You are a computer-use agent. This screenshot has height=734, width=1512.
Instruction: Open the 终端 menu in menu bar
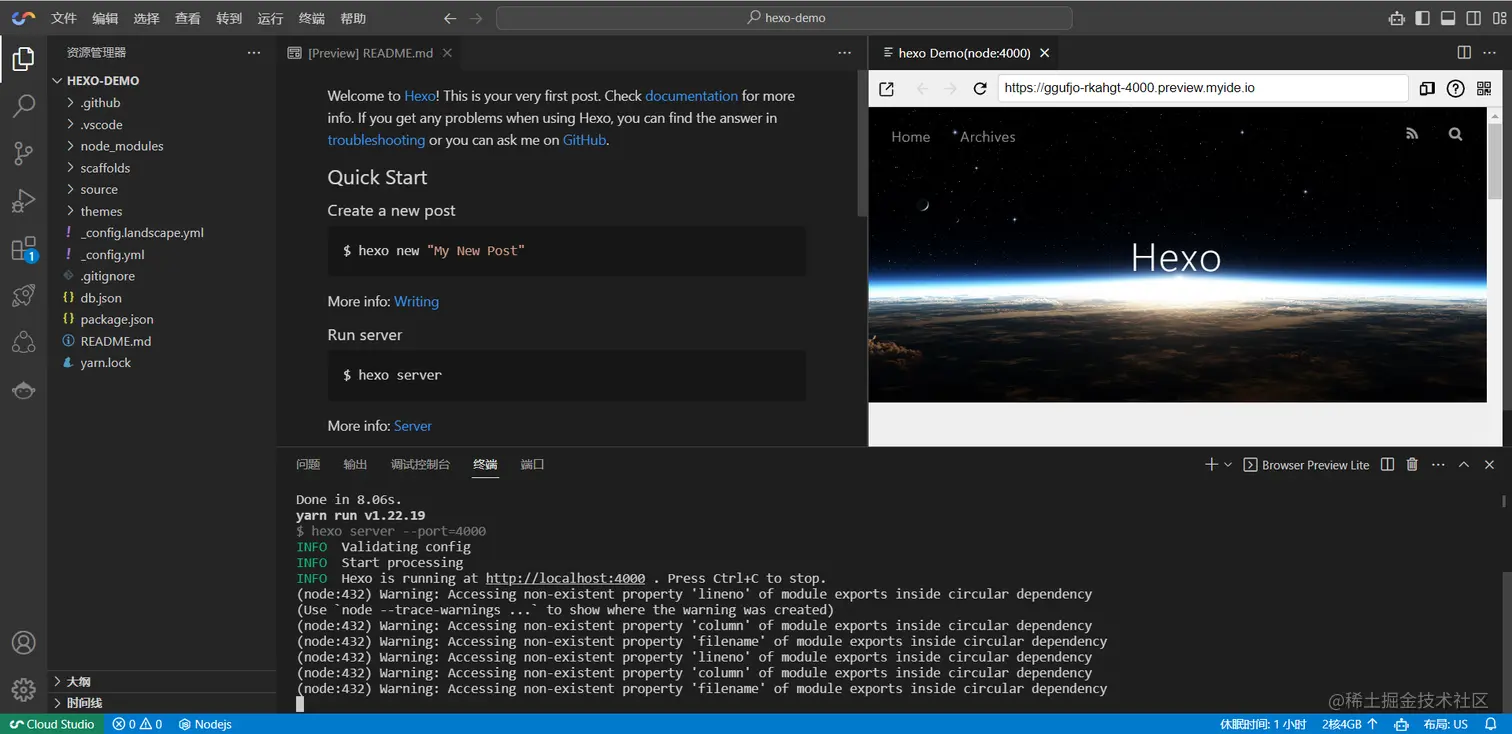pyautogui.click(x=312, y=18)
